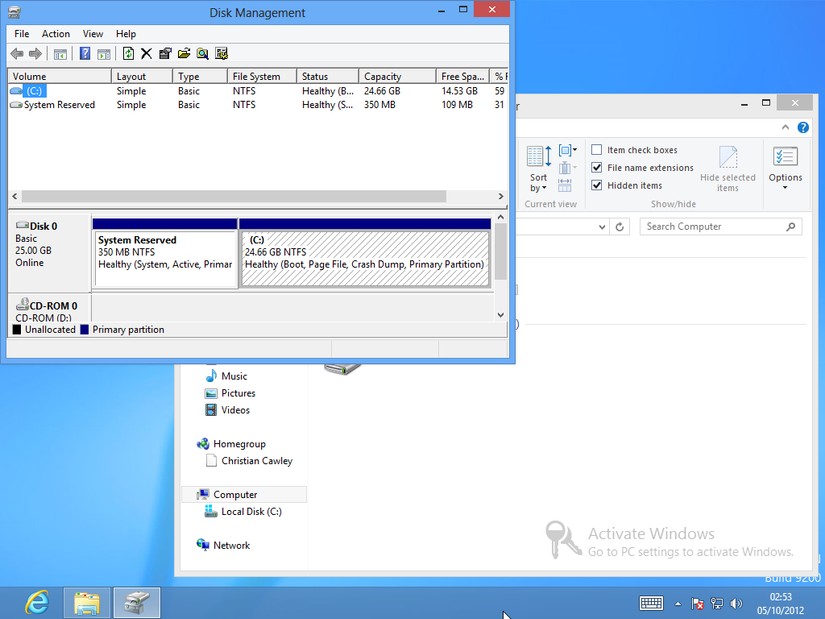Uncheck File name extensions
The image size is (825, 619).
click(597, 168)
